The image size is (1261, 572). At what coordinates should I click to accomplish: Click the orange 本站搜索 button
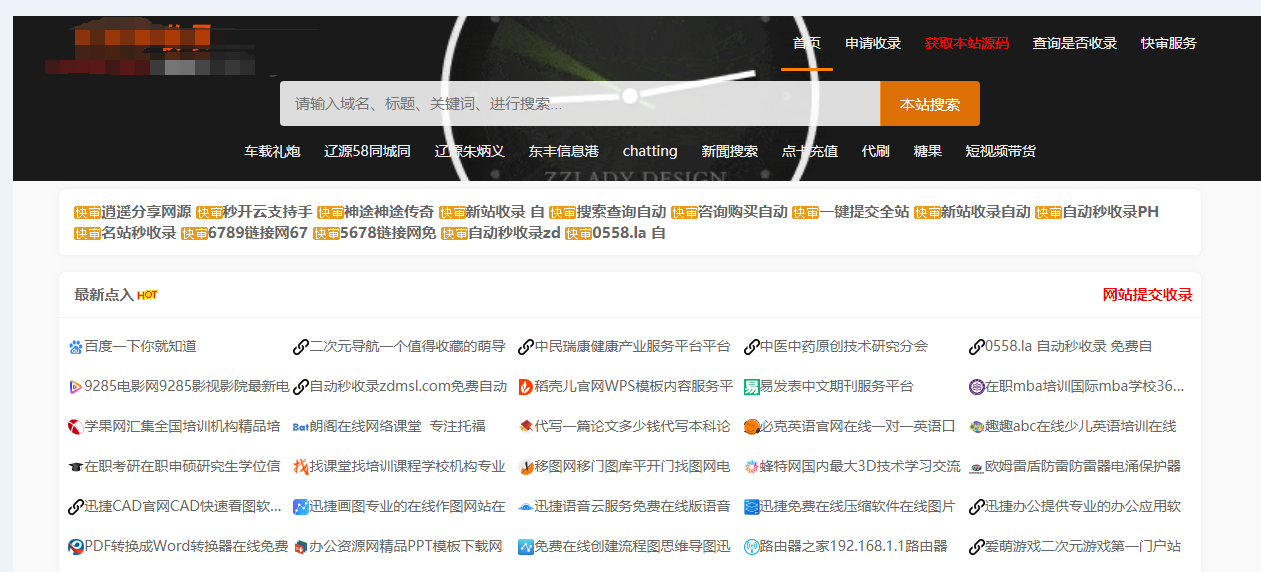tap(930, 104)
